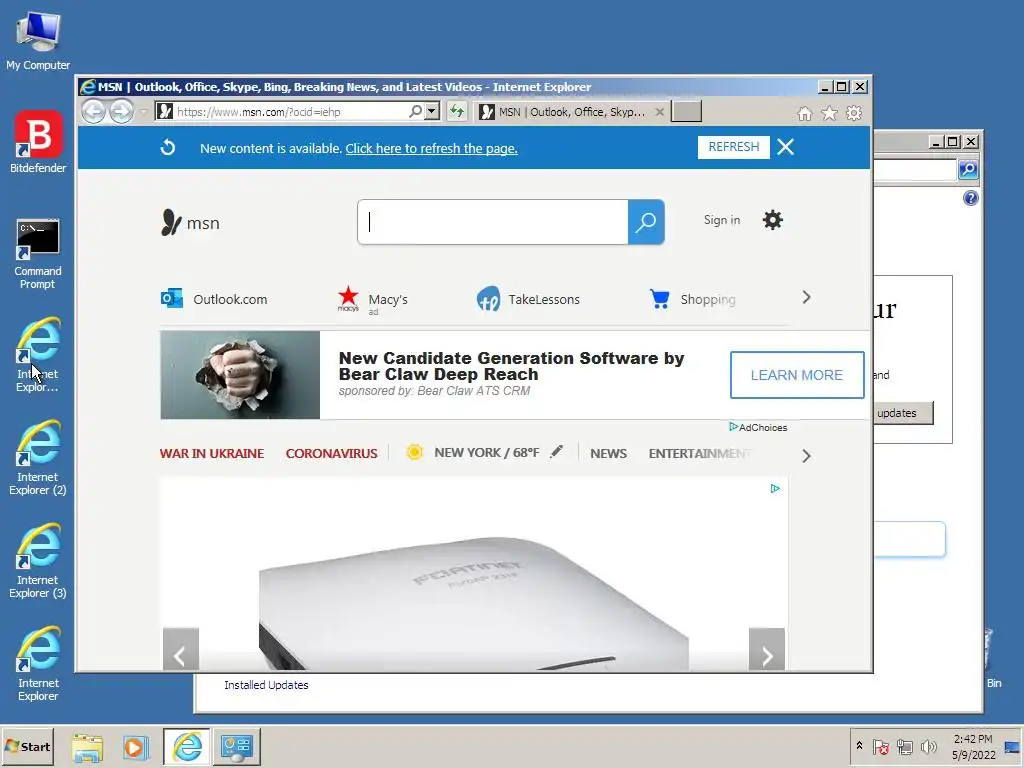Open CORONAVIRUS news section
The image size is (1024, 768).
(331, 453)
